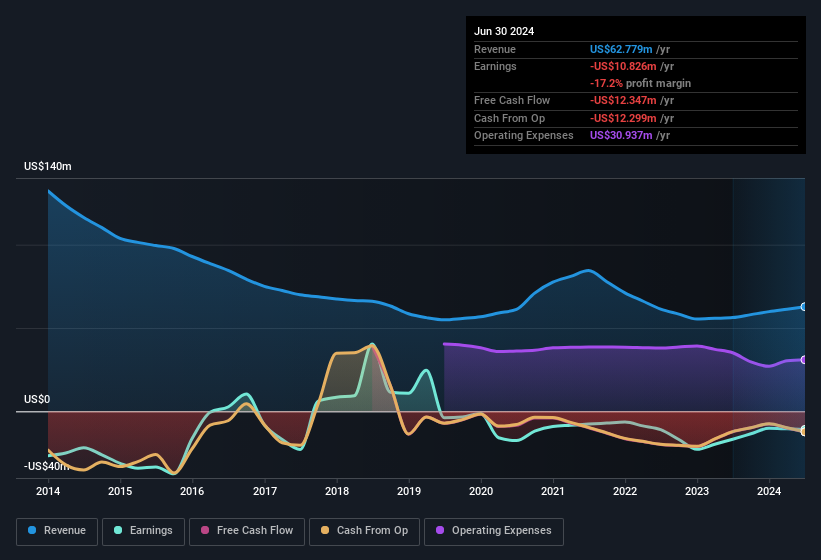Select the 2014 x-axis year label
The height and width of the screenshot is (560, 821).
tap(48, 491)
